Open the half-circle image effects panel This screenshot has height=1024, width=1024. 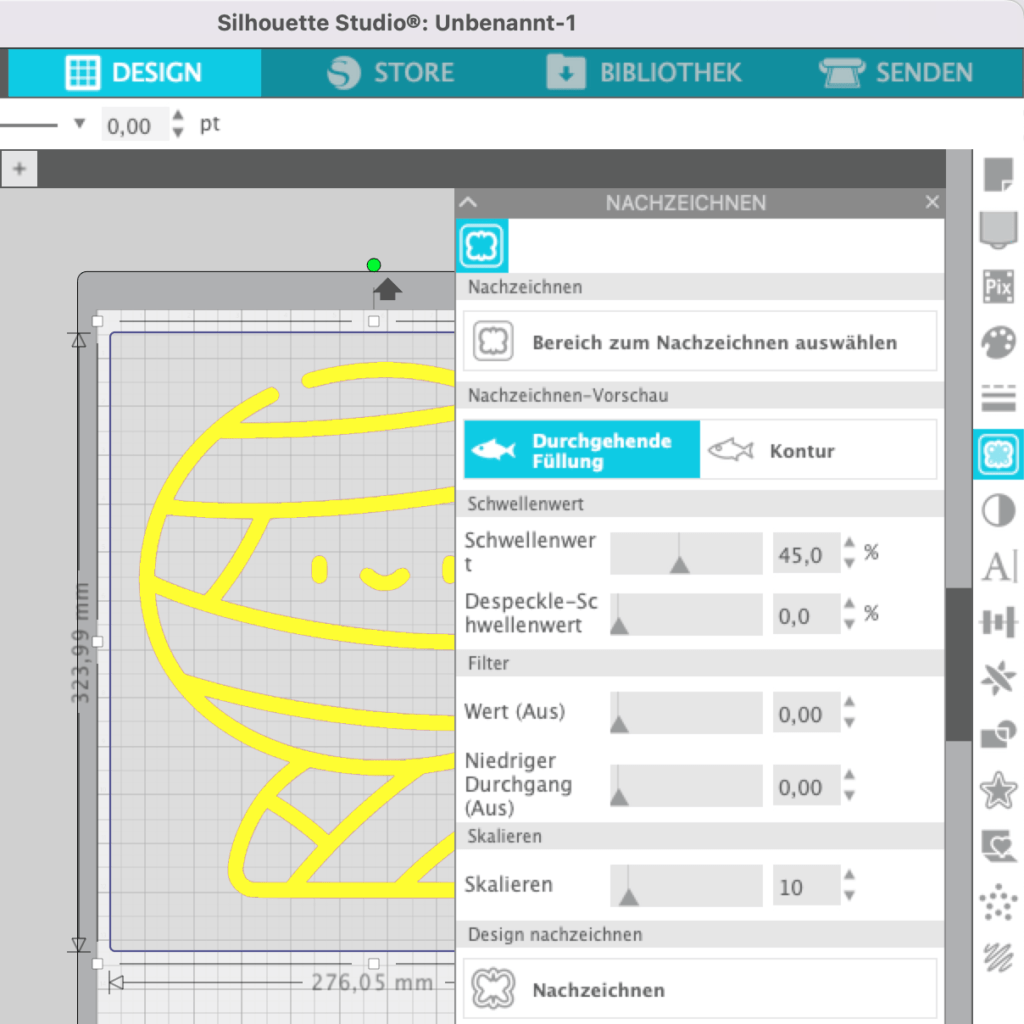[998, 511]
